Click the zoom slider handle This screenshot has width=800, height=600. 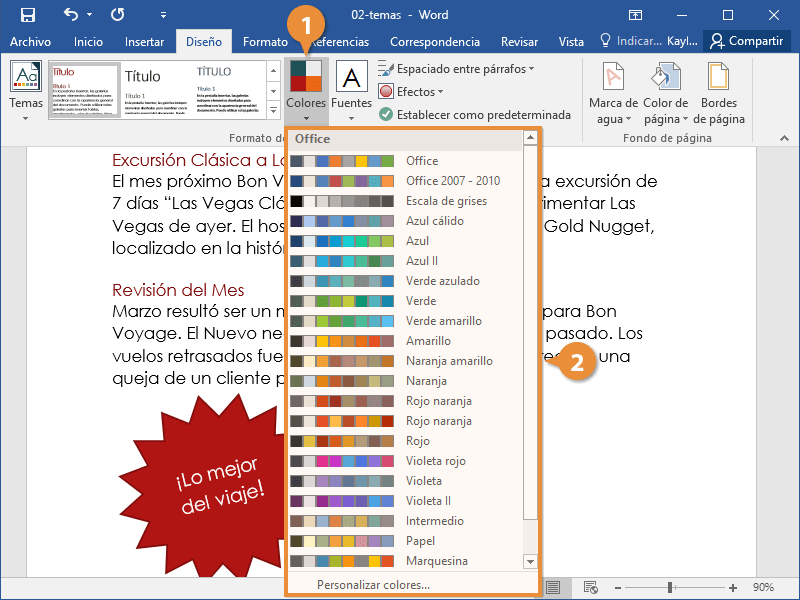point(670,588)
